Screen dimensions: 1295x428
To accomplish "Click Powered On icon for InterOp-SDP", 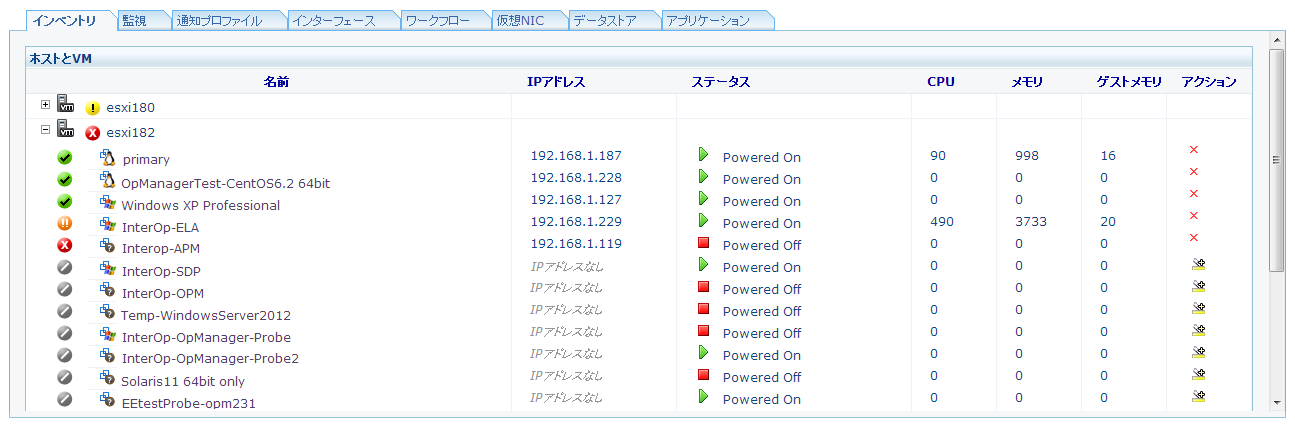I will point(703,264).
